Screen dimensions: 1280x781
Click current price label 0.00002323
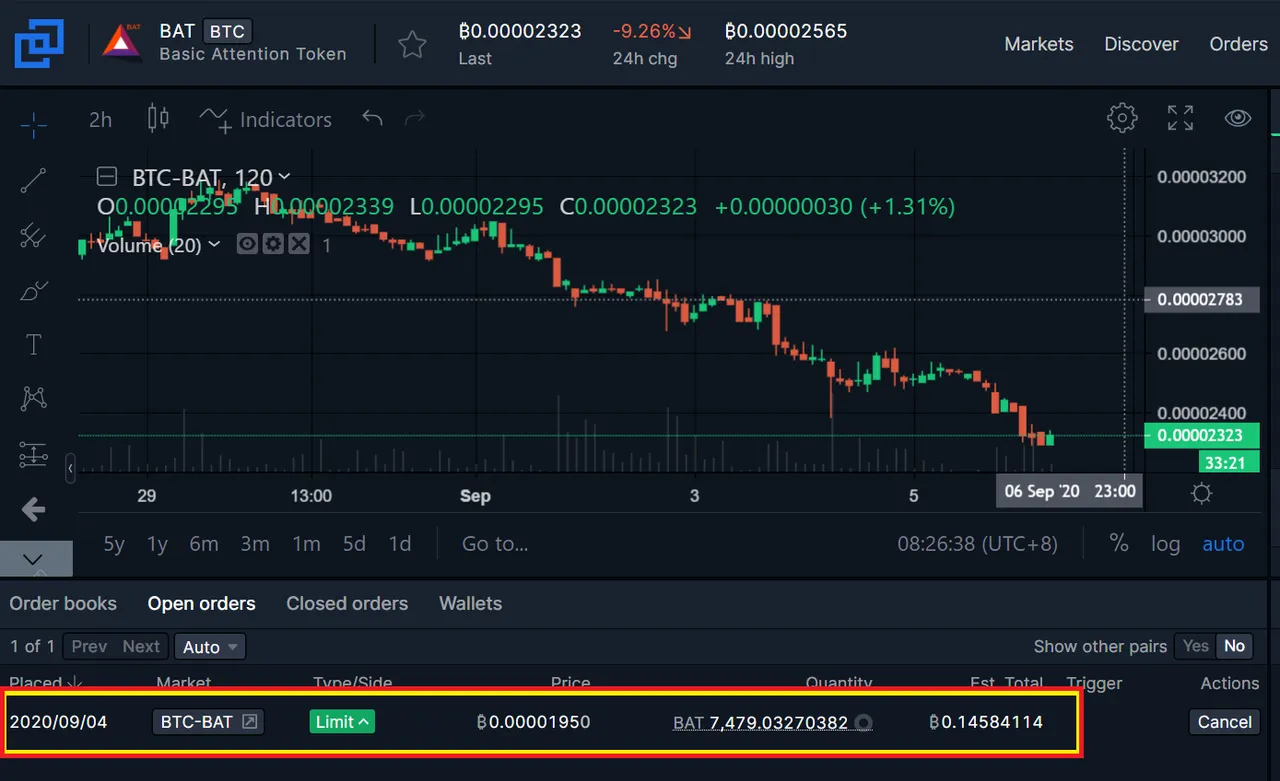pos(1201,436)
